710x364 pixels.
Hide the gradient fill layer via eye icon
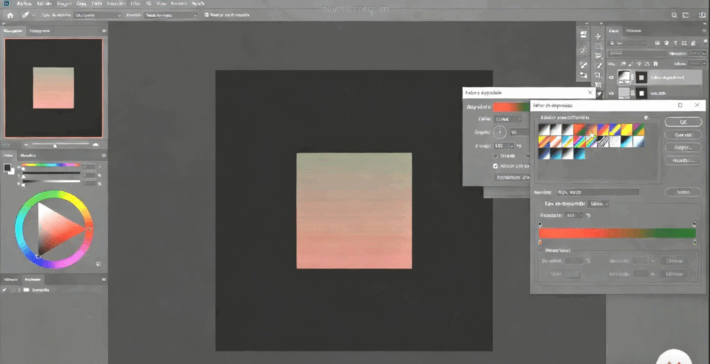click(x=611, y=77)
